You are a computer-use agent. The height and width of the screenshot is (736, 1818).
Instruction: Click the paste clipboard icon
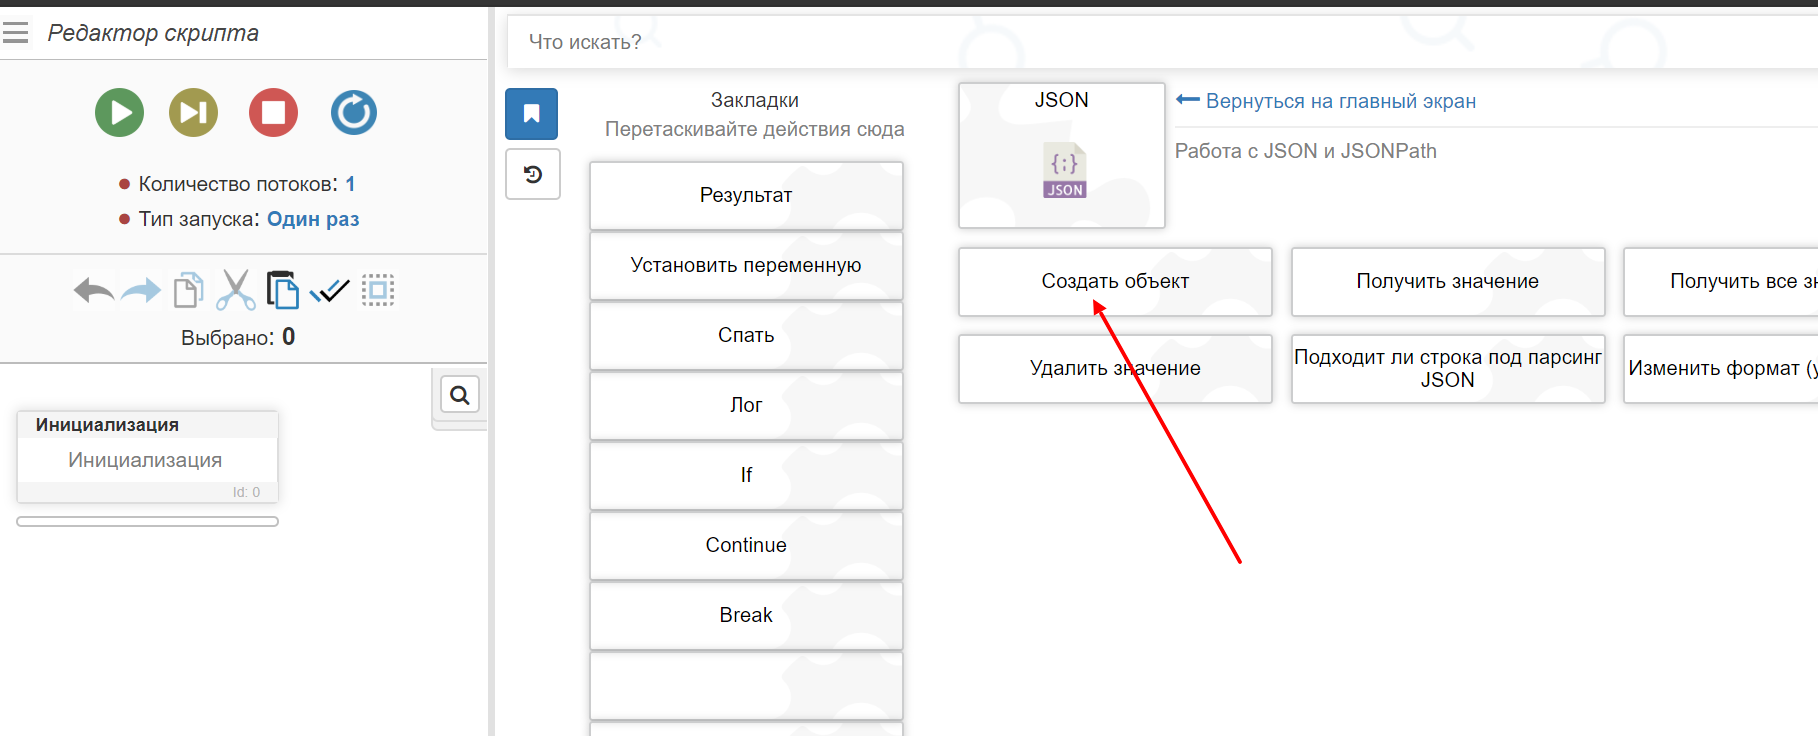pos(282,291)
